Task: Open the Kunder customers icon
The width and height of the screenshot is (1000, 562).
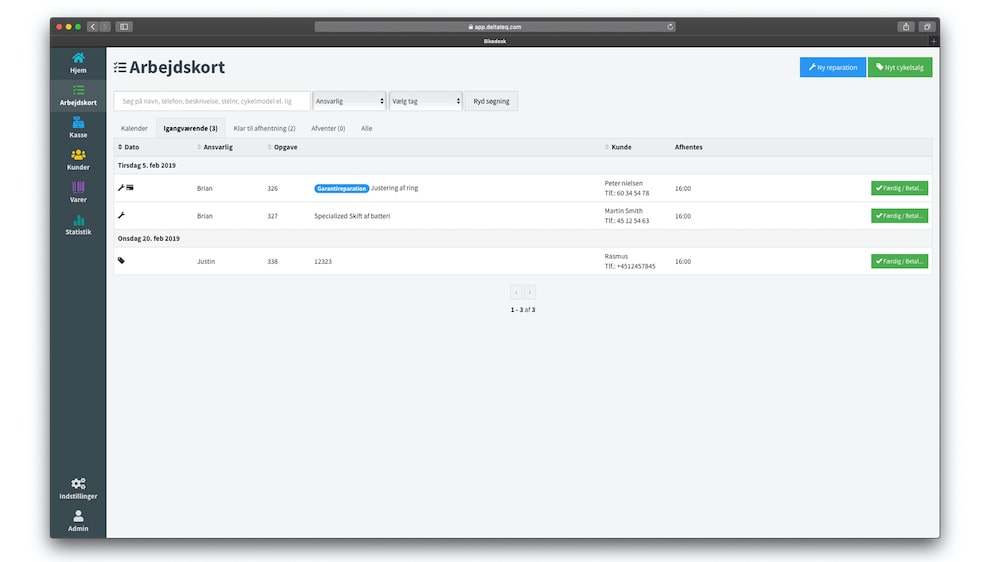Action: coord(78,154)
